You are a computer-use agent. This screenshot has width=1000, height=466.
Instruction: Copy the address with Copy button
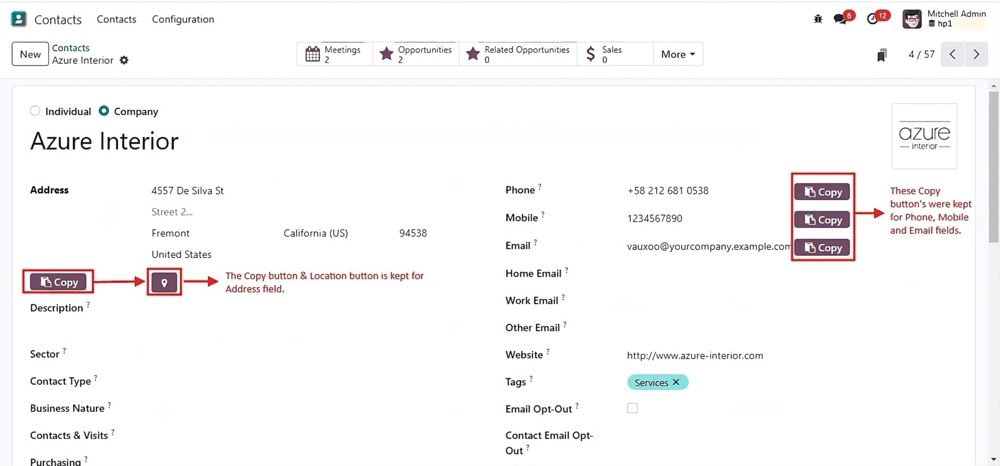58,282
